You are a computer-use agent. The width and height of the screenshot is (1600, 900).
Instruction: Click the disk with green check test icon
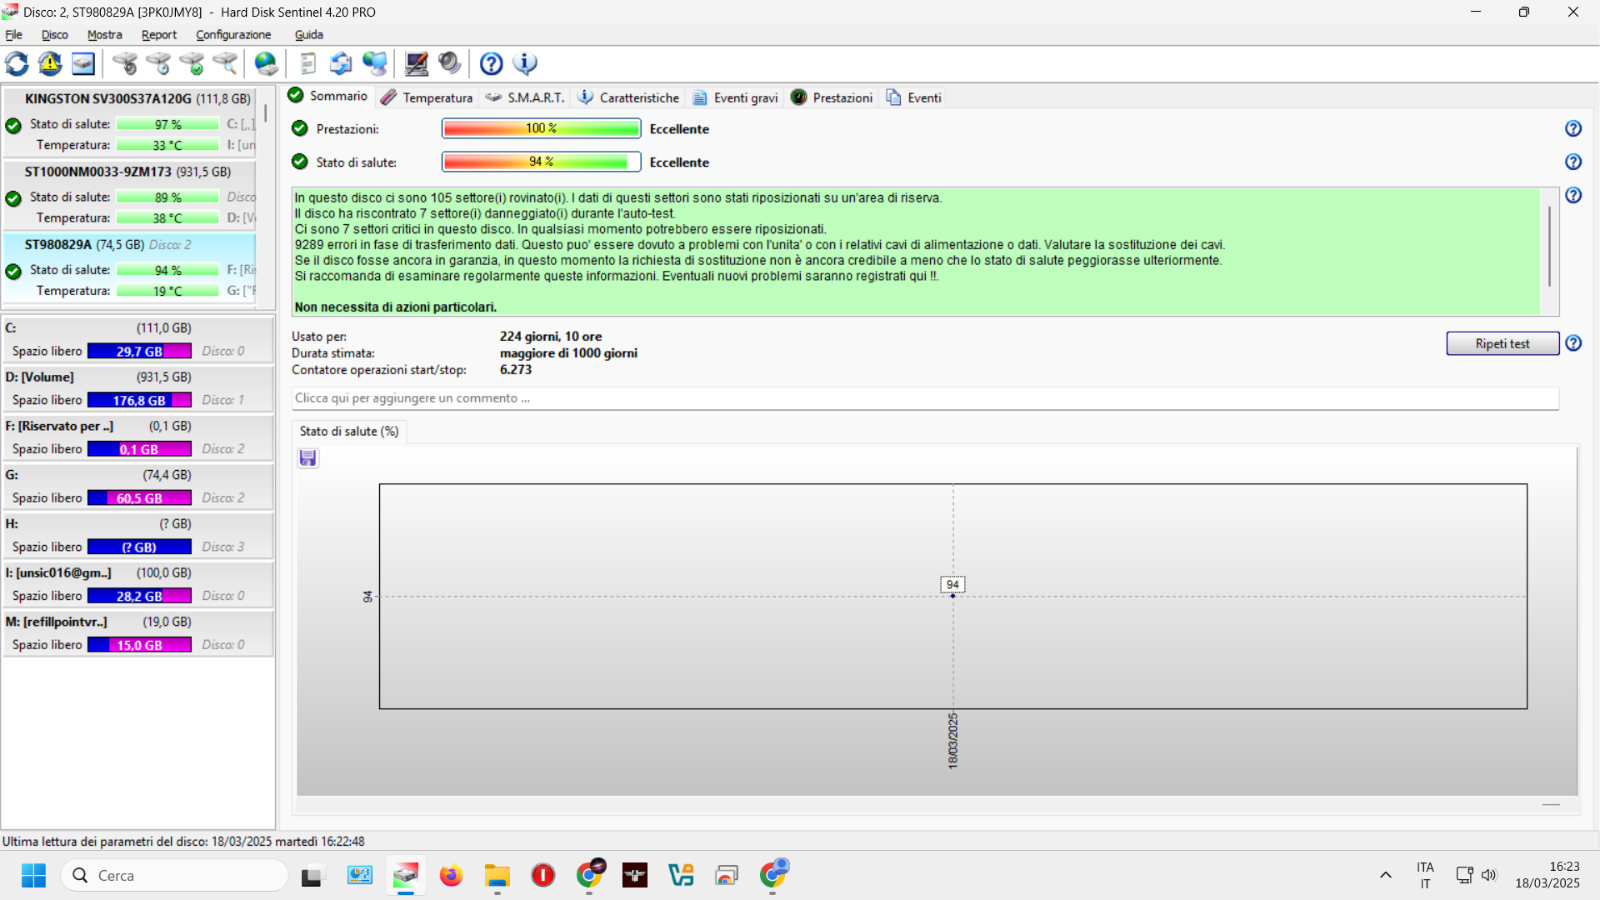click(192, 64)
